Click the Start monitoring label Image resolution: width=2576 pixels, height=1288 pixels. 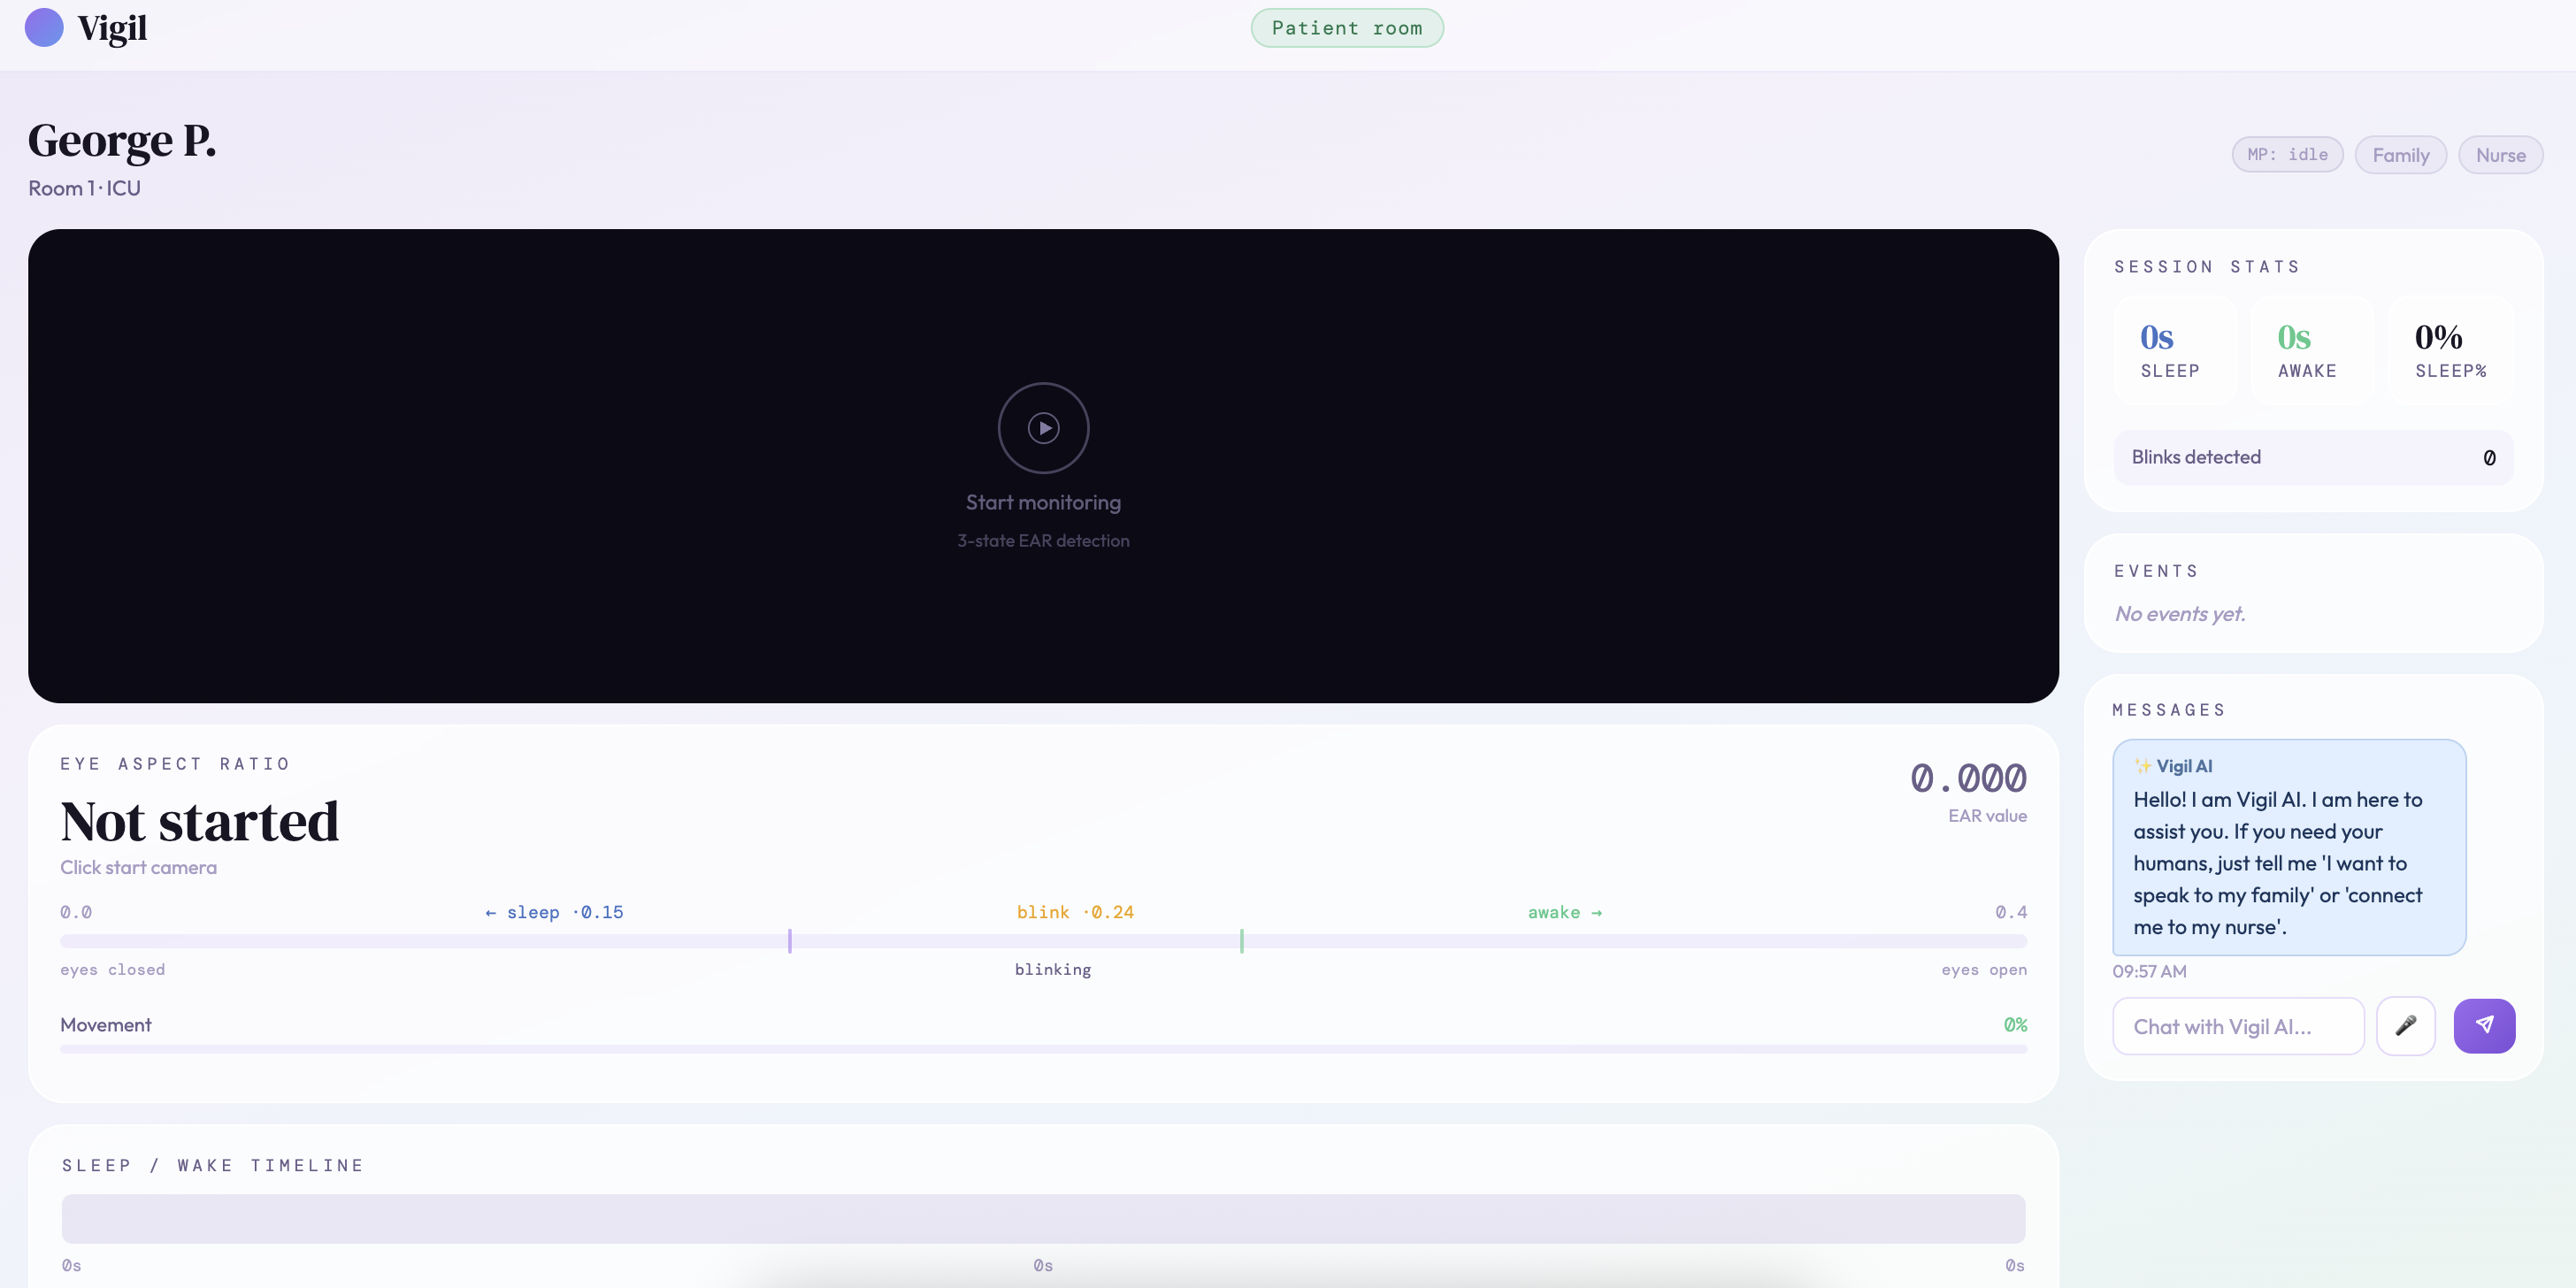1043,503
